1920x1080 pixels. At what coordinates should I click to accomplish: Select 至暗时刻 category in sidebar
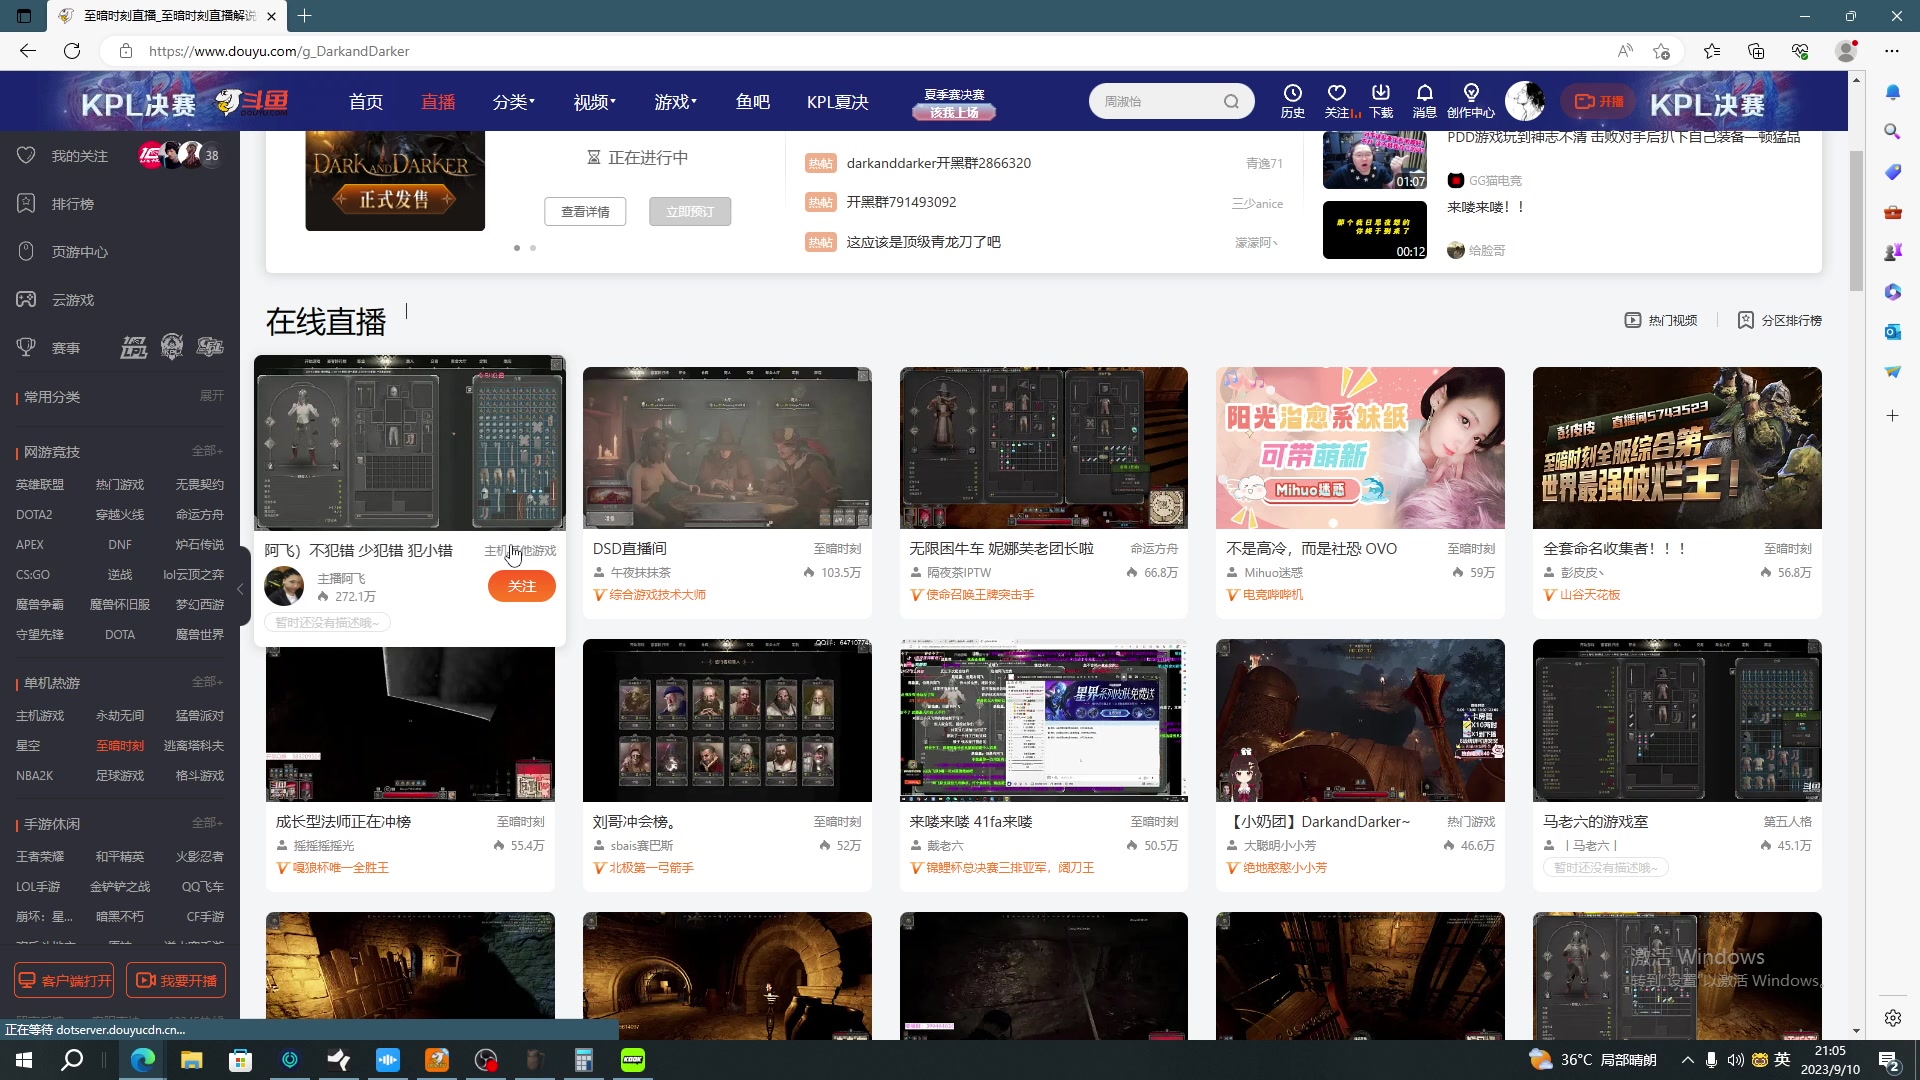[120, 746]
